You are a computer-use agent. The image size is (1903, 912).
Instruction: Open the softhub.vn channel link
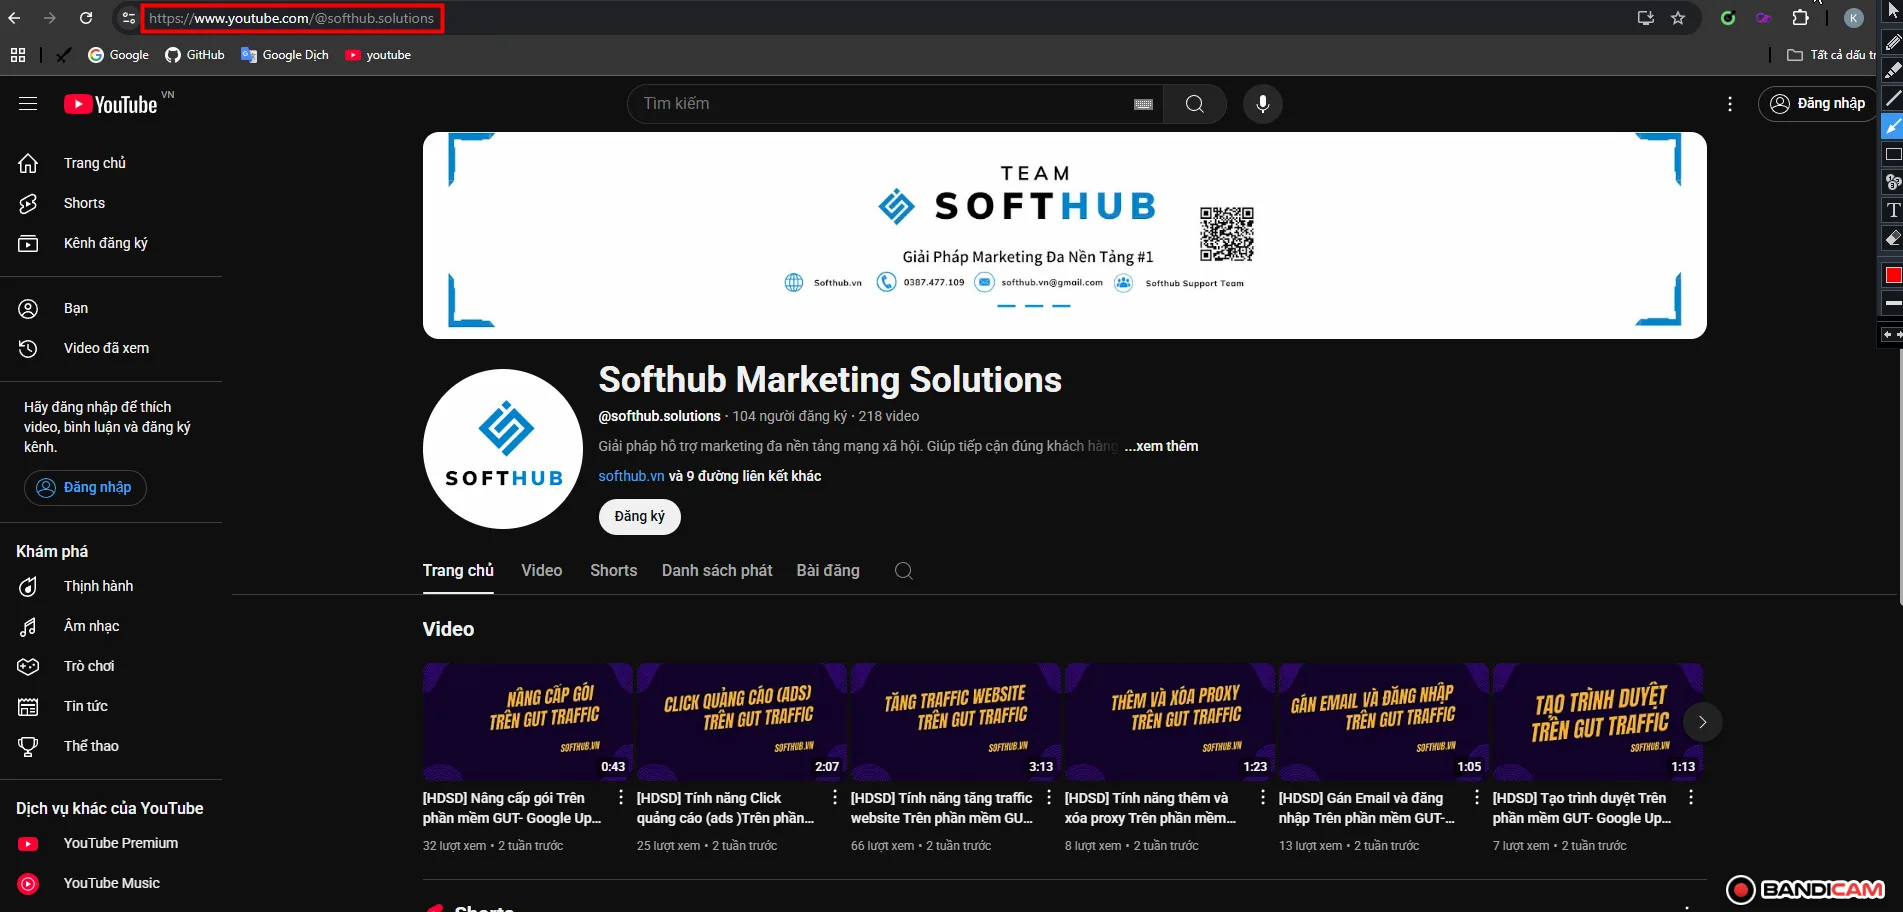[631, 476]
